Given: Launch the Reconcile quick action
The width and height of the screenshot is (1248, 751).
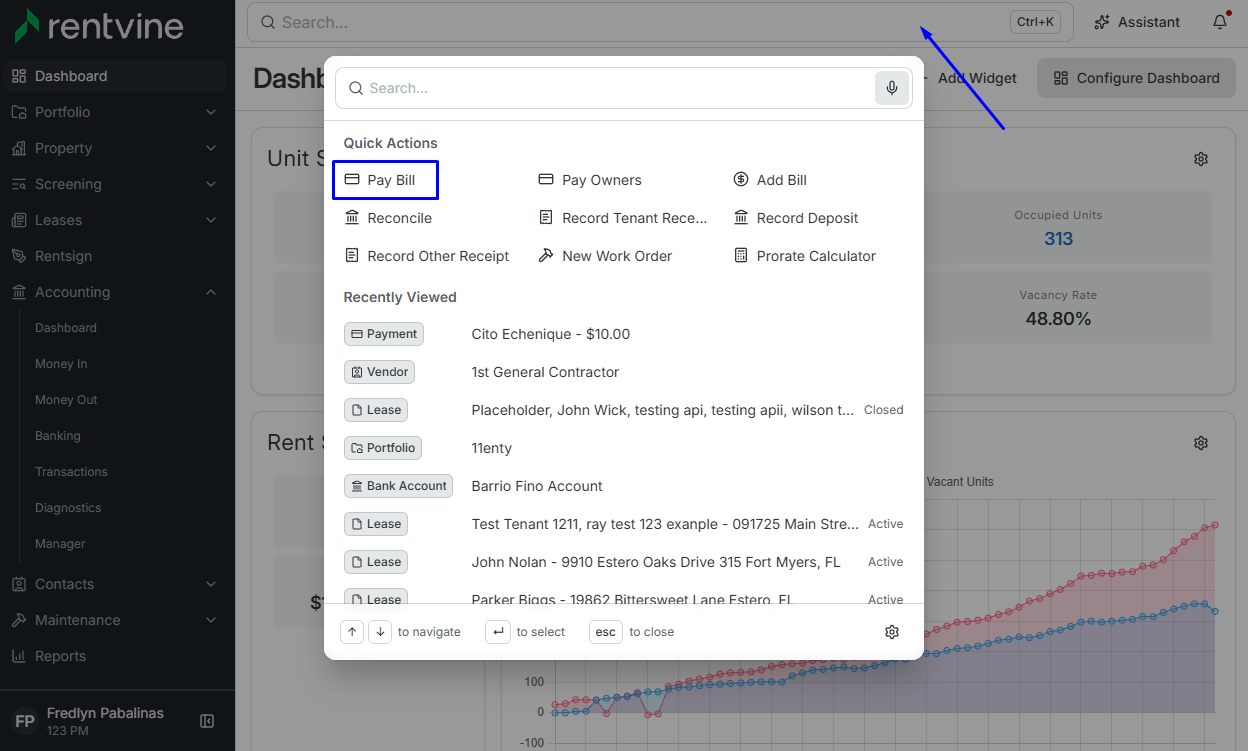Looking at the screenshot, I should [x=388, y=218].
